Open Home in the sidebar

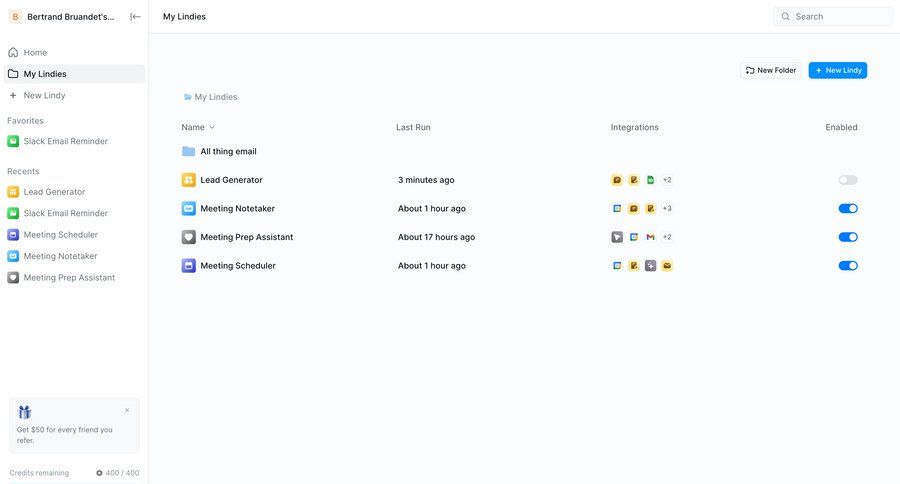(74, 52)
